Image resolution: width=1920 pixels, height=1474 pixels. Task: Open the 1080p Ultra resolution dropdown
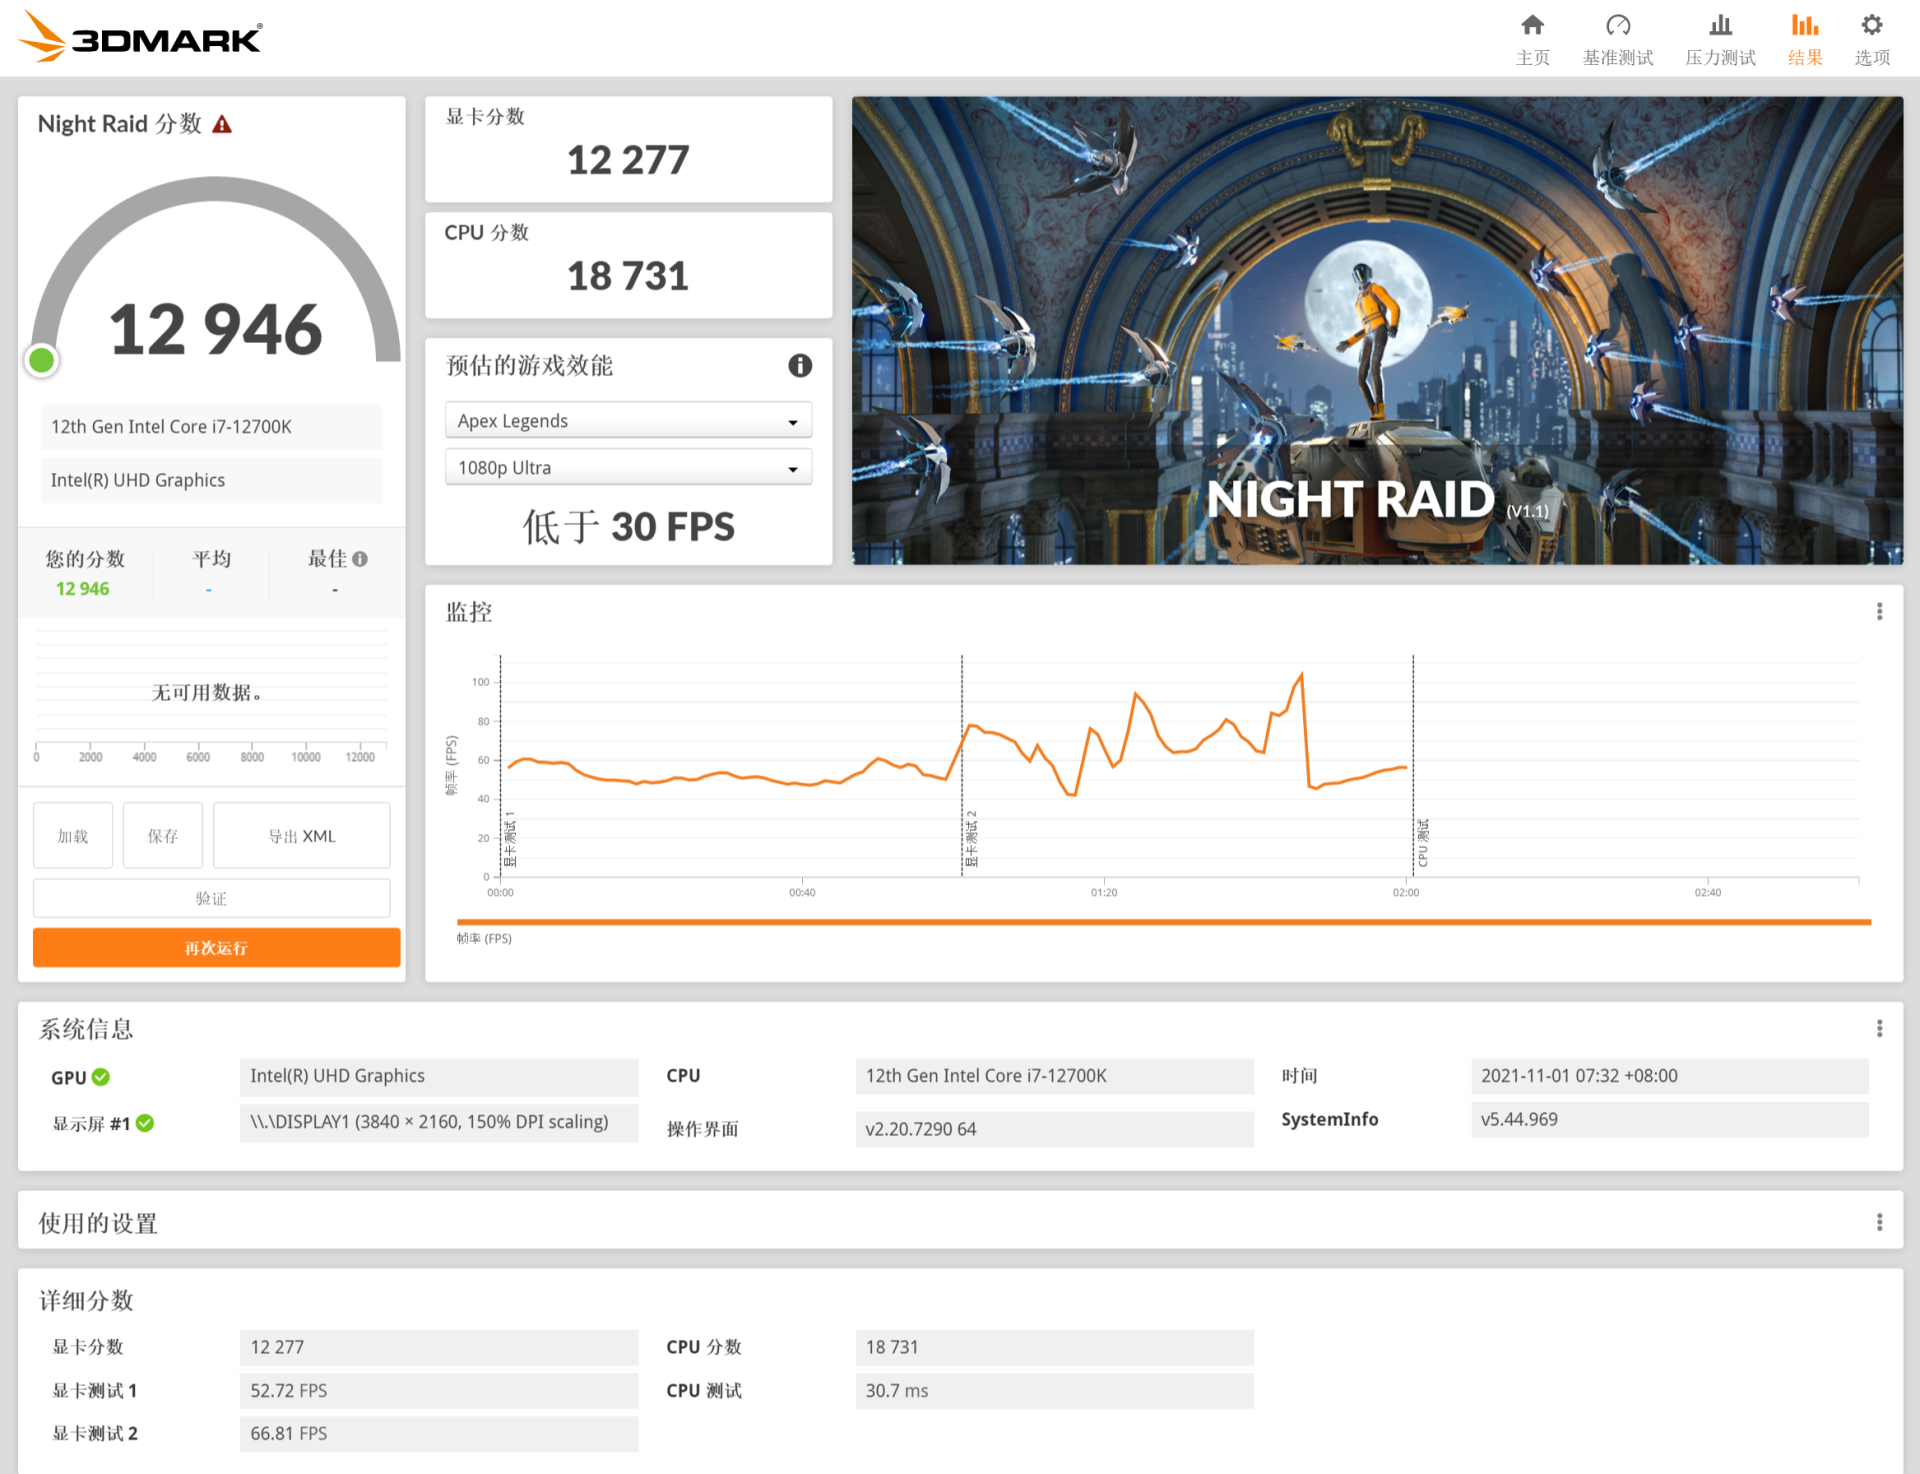pyautogui.click(x=628, y=468)
